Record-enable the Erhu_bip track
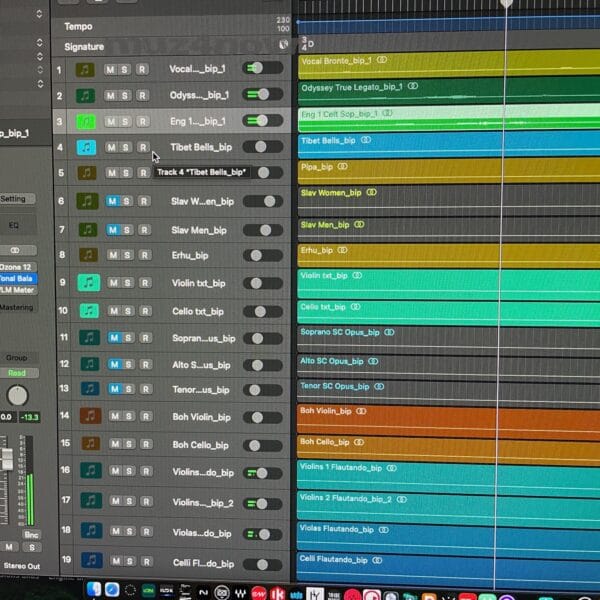Viewport: 600px width, 600px height. click(x=145, y=255)
